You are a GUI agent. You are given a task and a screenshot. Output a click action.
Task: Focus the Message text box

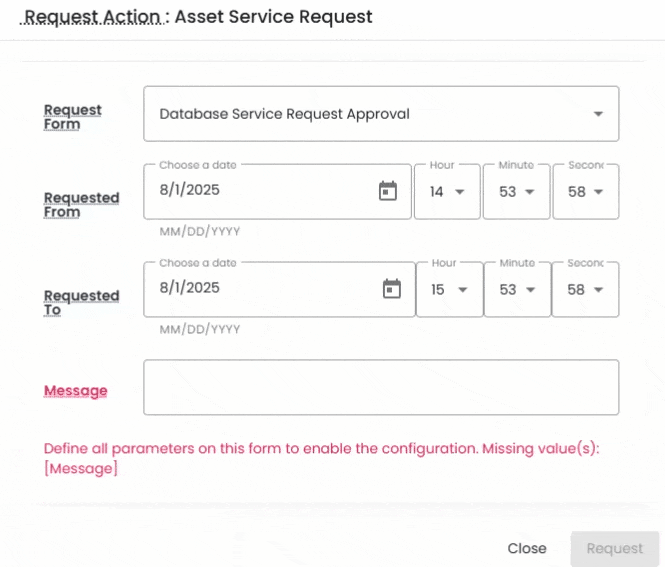tap(381, 387)
